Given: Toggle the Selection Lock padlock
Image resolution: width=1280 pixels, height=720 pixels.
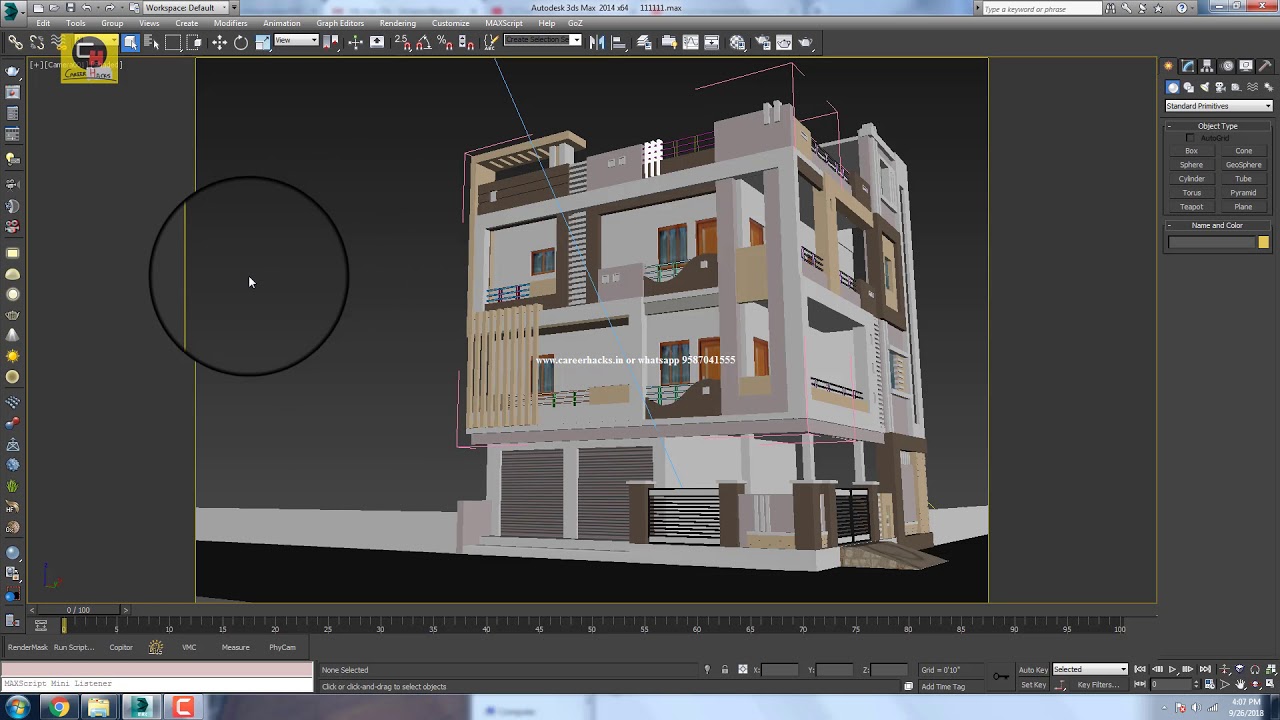Looking at the screenshot, I should click(x=725, y=669).
